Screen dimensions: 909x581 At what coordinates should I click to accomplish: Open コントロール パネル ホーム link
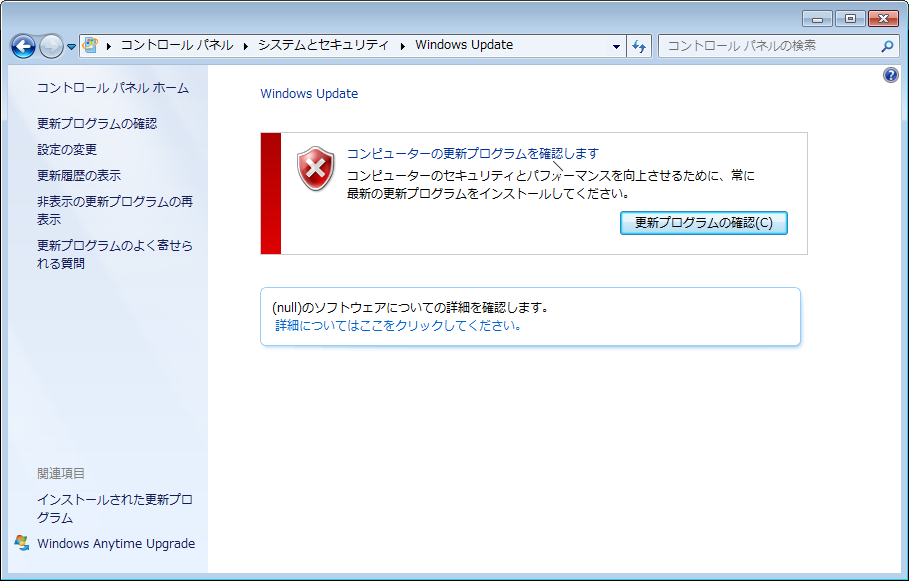[113, 88]
